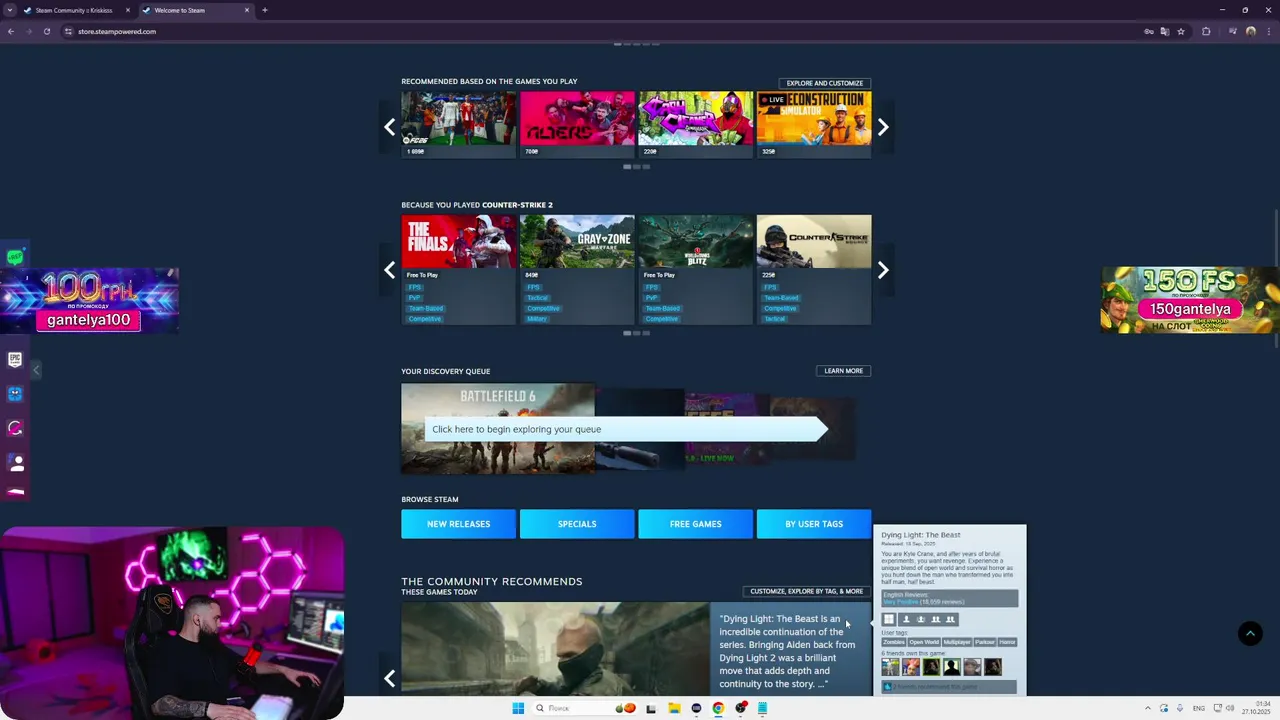Screen dimensions: 1280x720
Task: Click gantelya100 promo banner on left
Action: 89,300
